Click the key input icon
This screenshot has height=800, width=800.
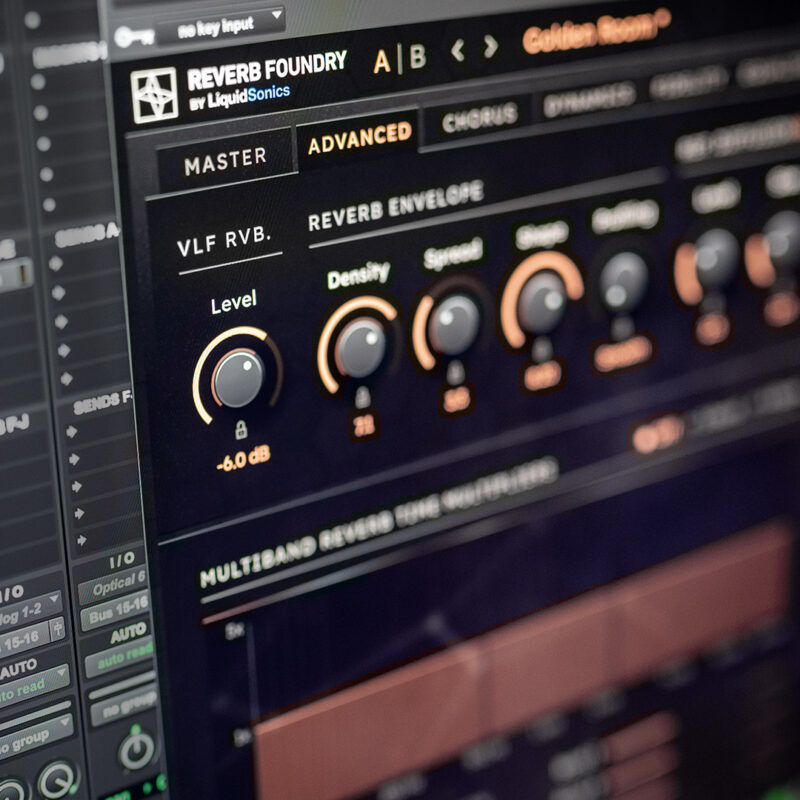click(134, 37)
